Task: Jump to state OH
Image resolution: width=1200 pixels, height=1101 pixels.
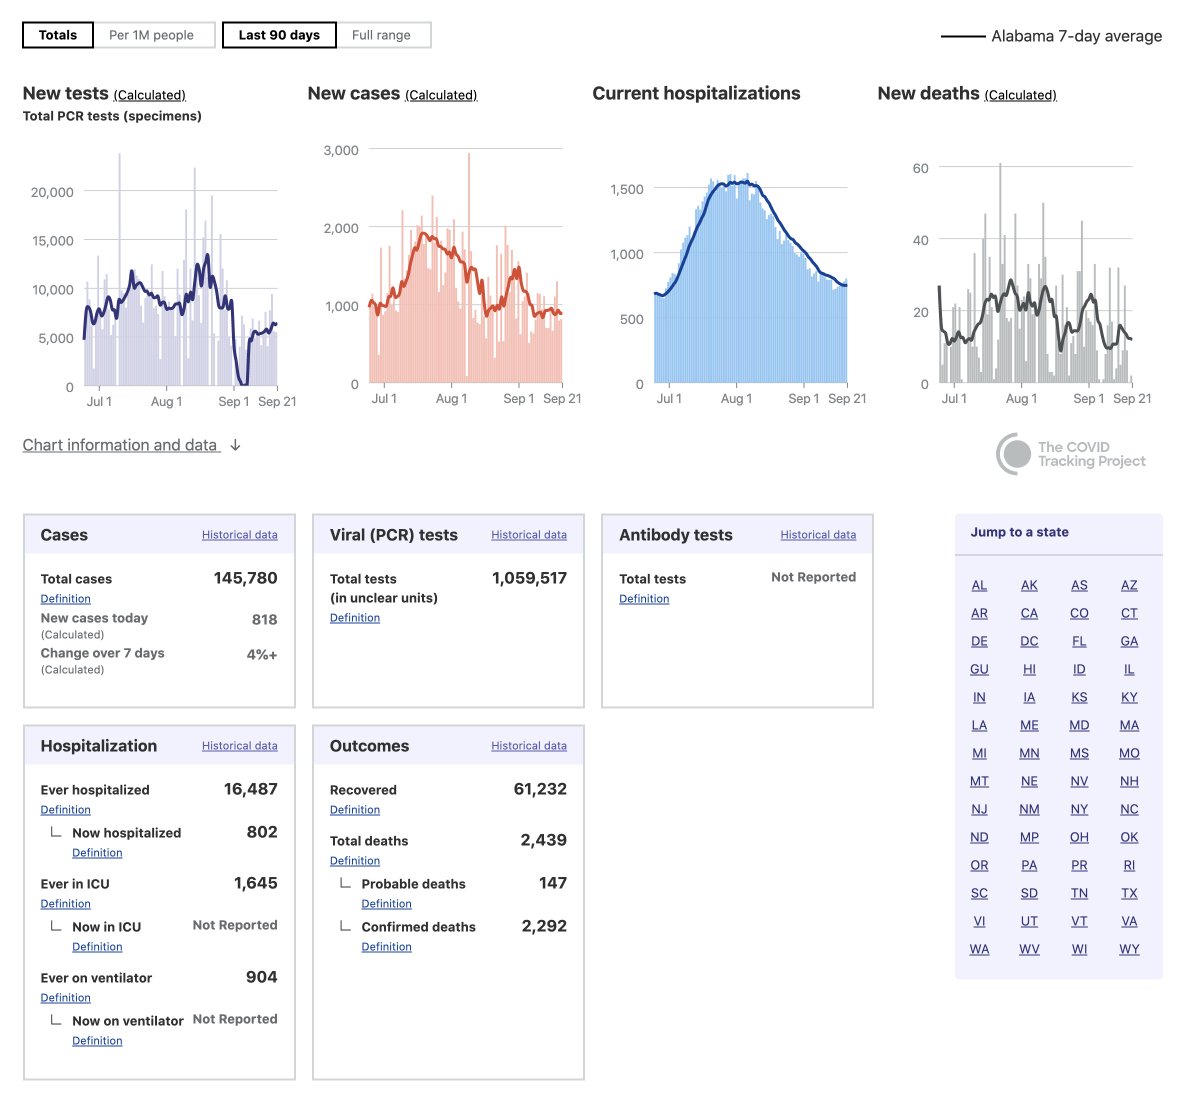Action: pyautogui.click(x=1079, y=837)
